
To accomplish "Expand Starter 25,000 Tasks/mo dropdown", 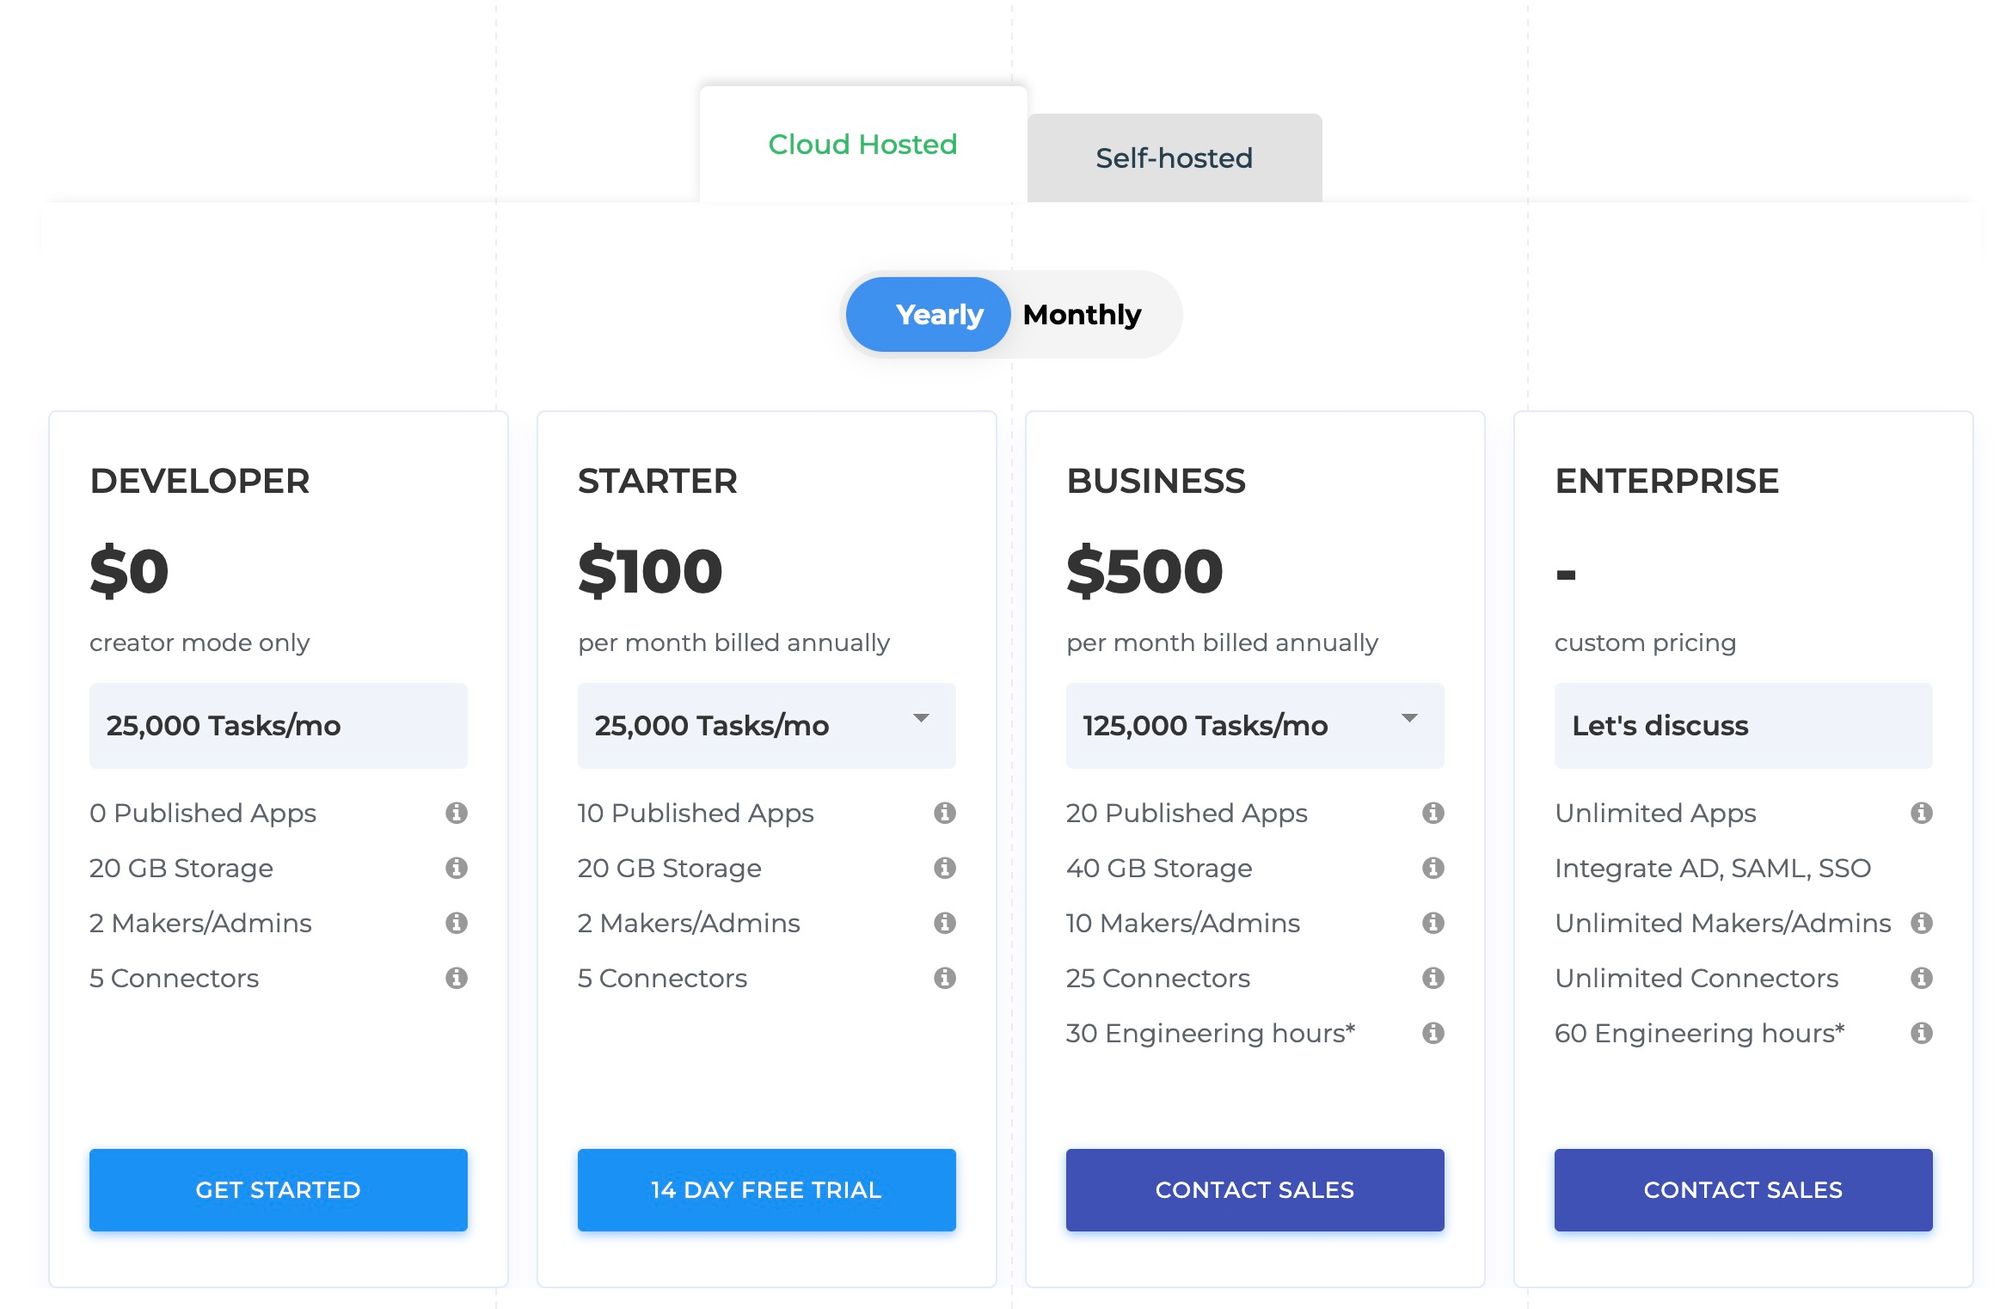I will click(766, 726).
